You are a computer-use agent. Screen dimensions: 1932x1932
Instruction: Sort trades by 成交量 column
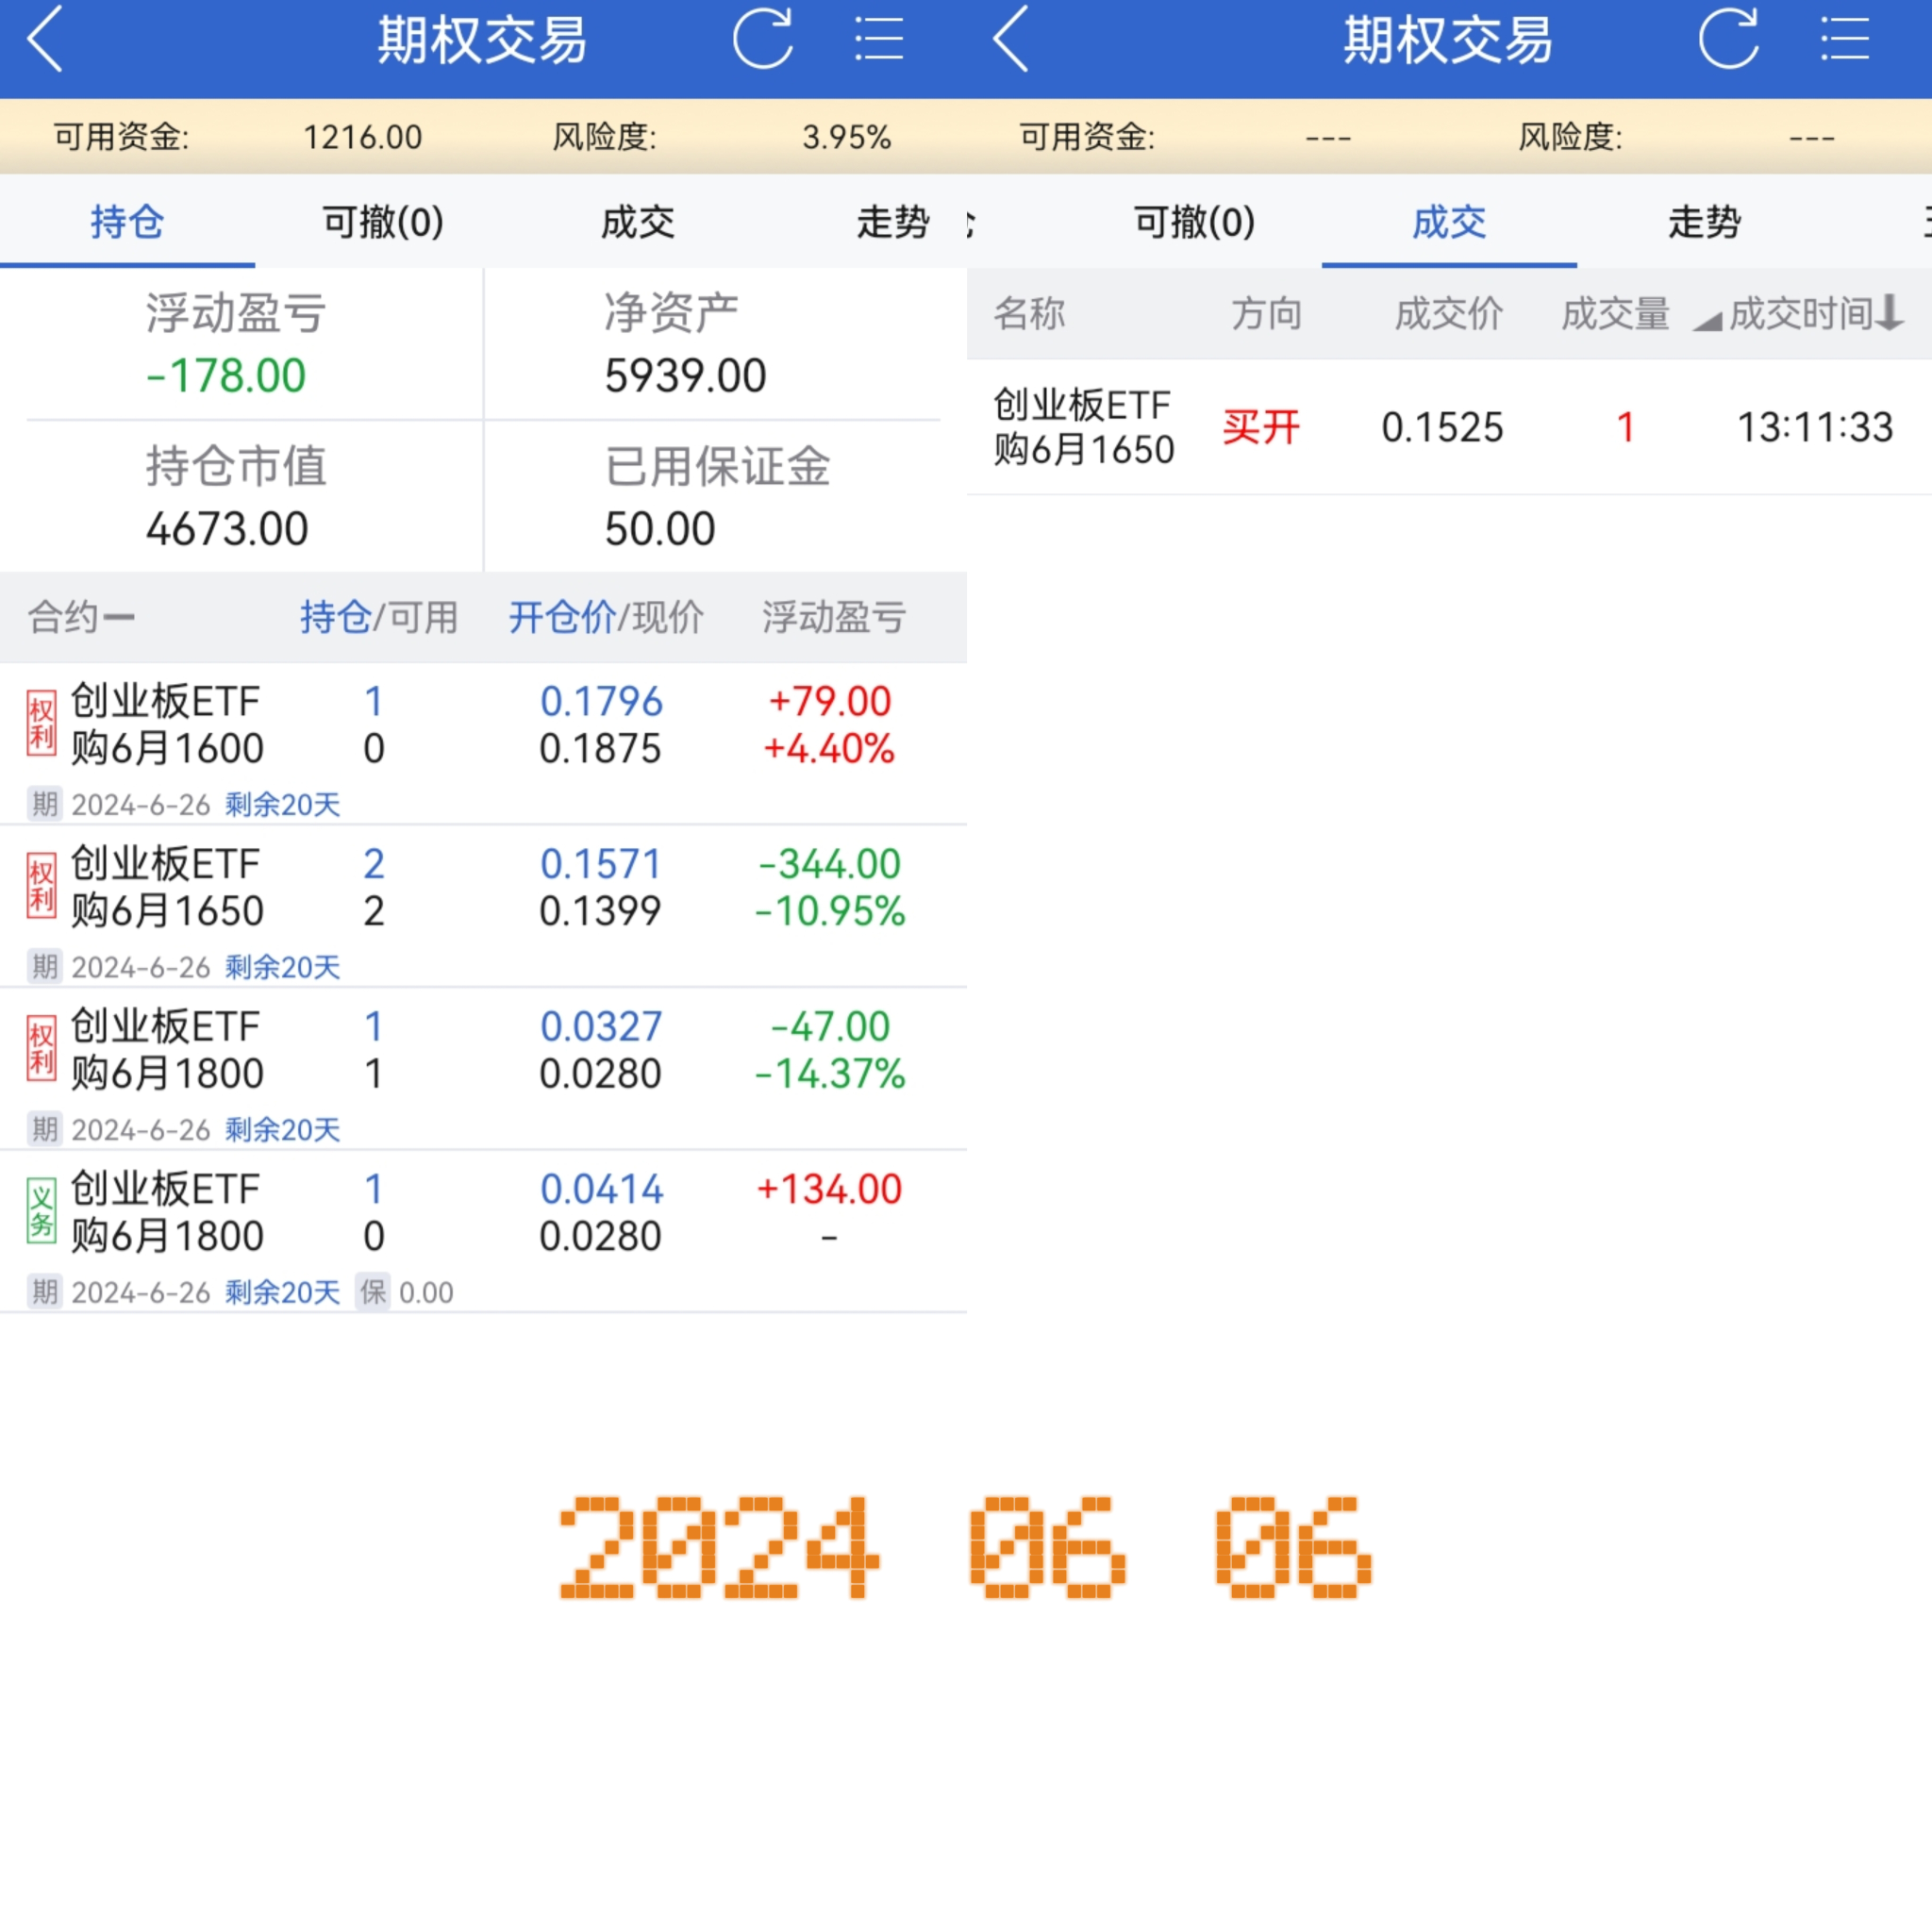coord(1615,314)
